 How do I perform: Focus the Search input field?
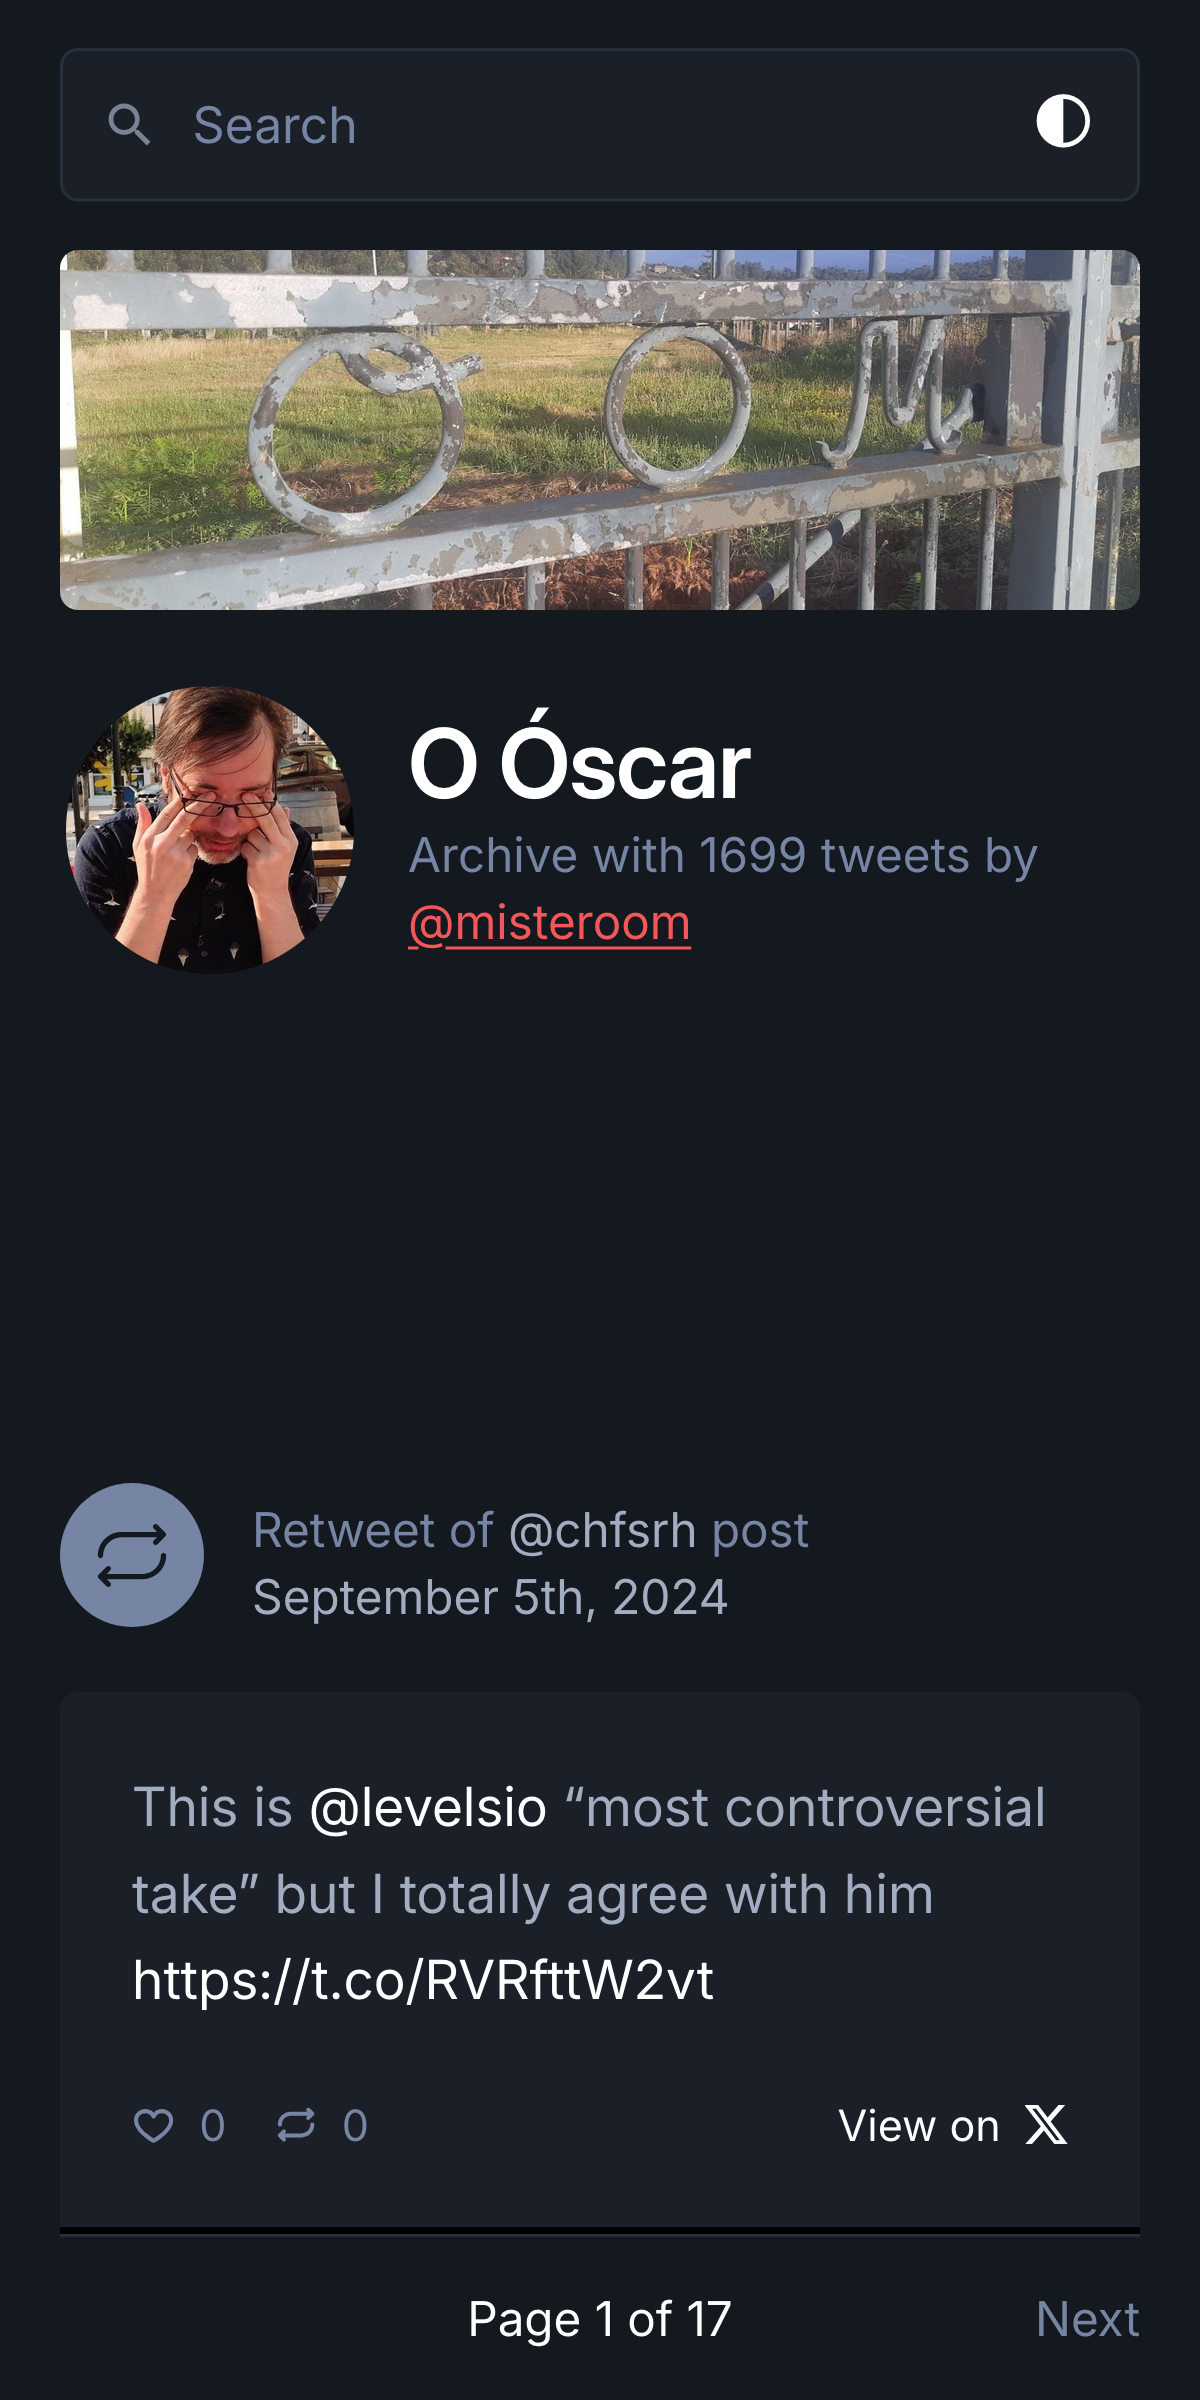coord(600,125)
